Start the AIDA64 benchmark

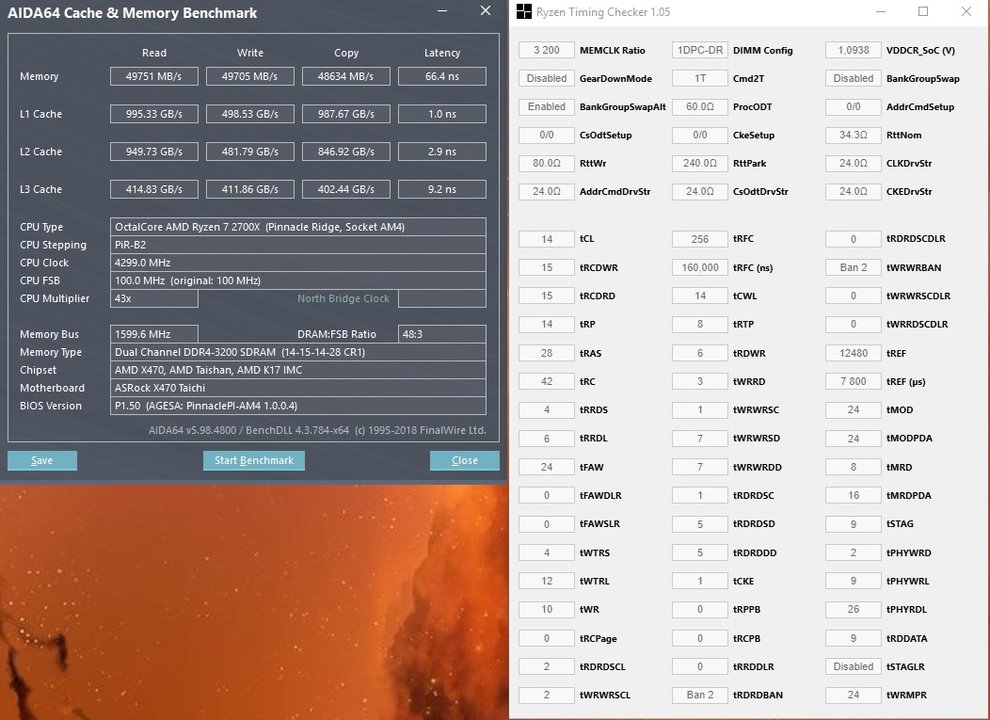click(x=254, y=460)
